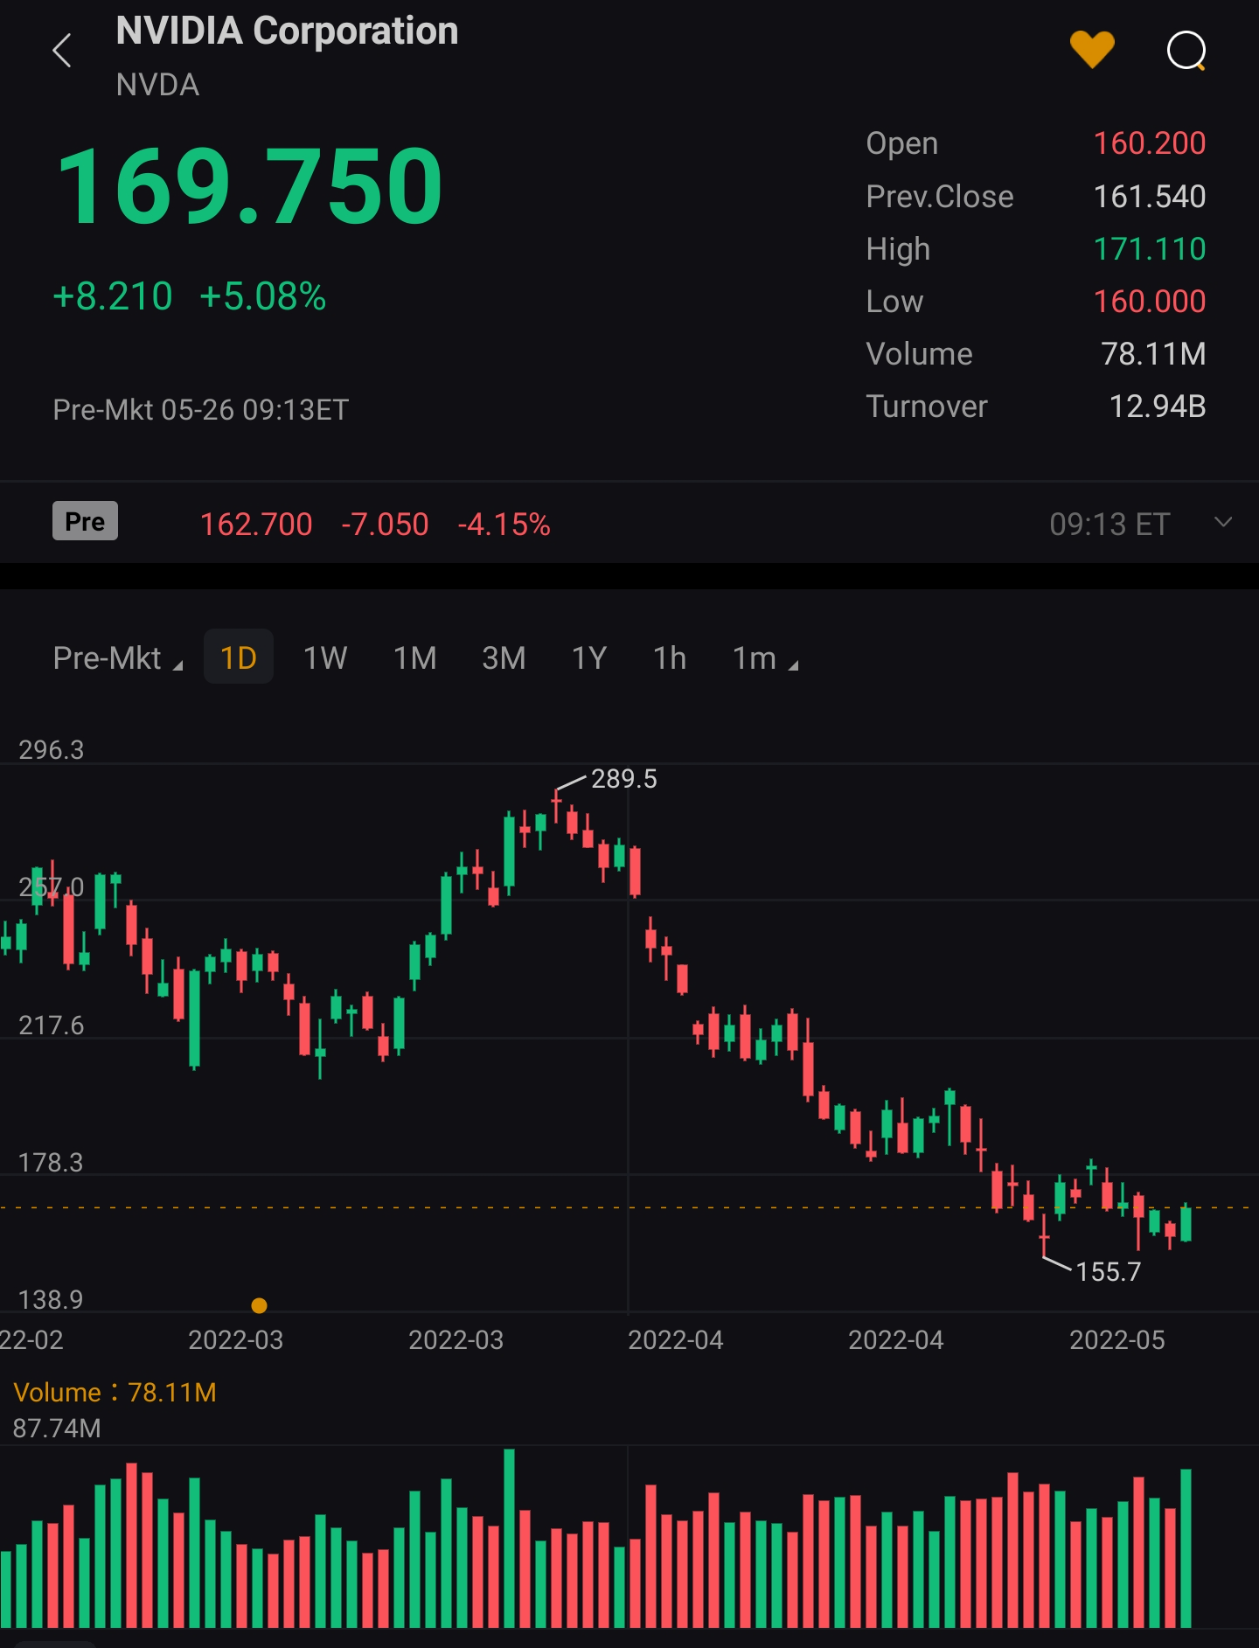
Task: Tap the Turnover value 12.94B
Action: click(x=1158, y=406)
